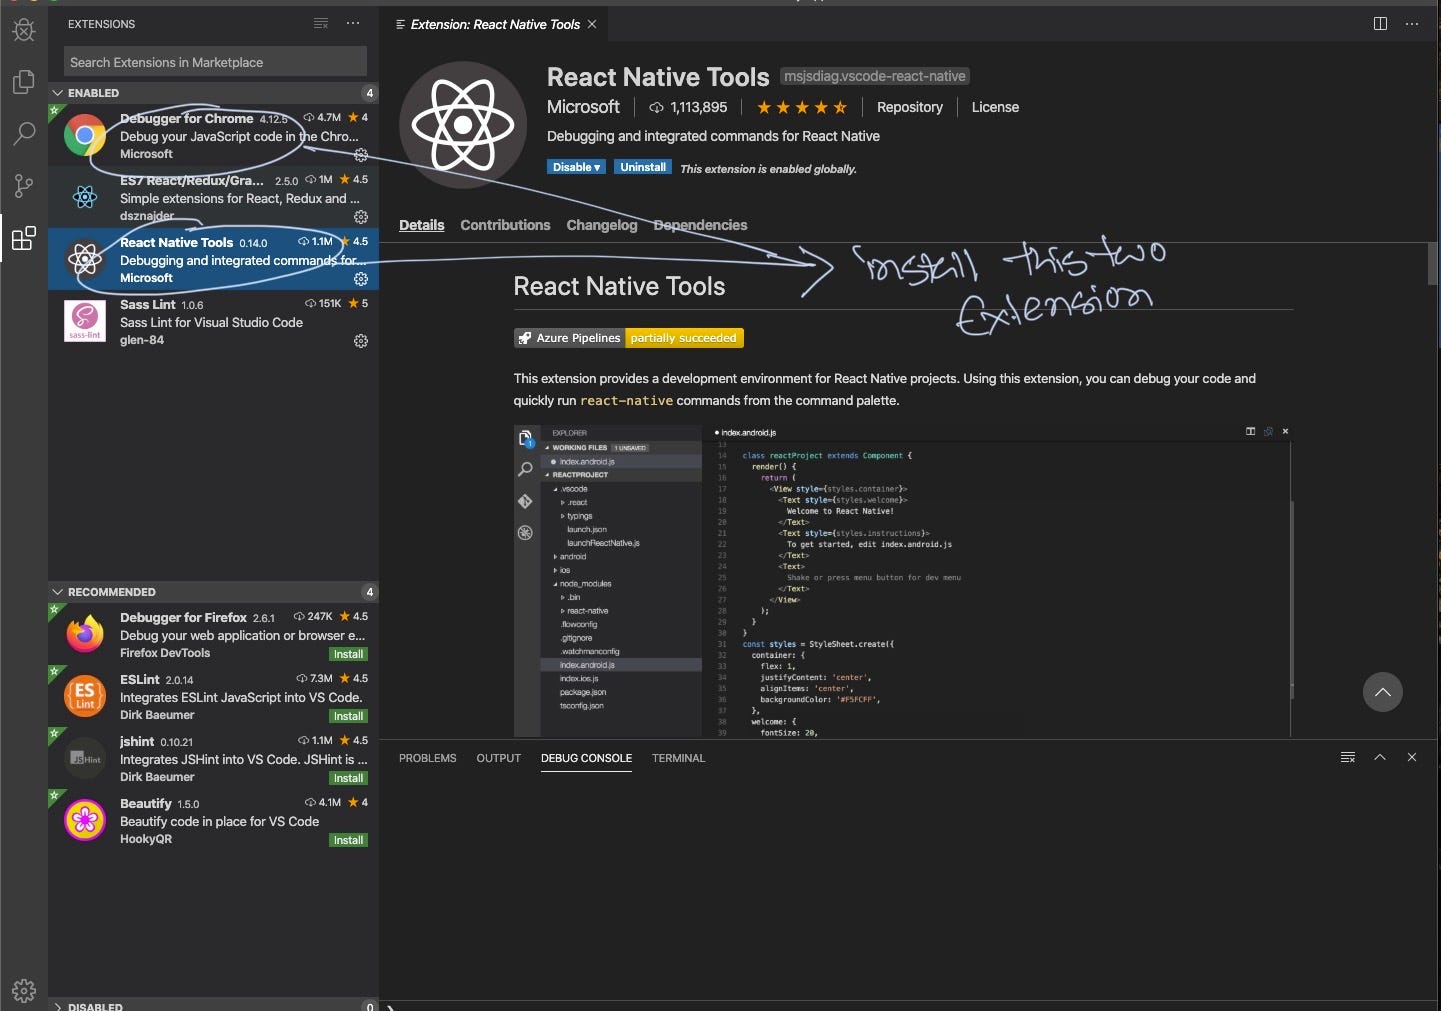Image resolution: width=1441 pixels, height=1011 pixels.
Task: Open the Repository link
Action: pos(909,107)
